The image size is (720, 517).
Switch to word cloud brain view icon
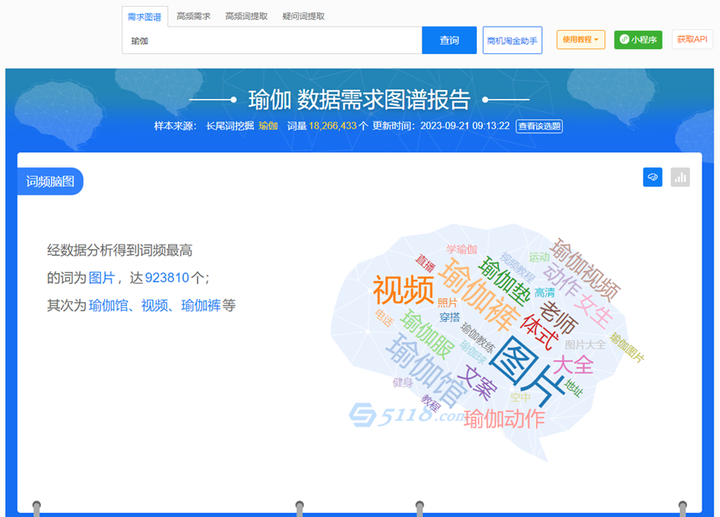[652, 177]
